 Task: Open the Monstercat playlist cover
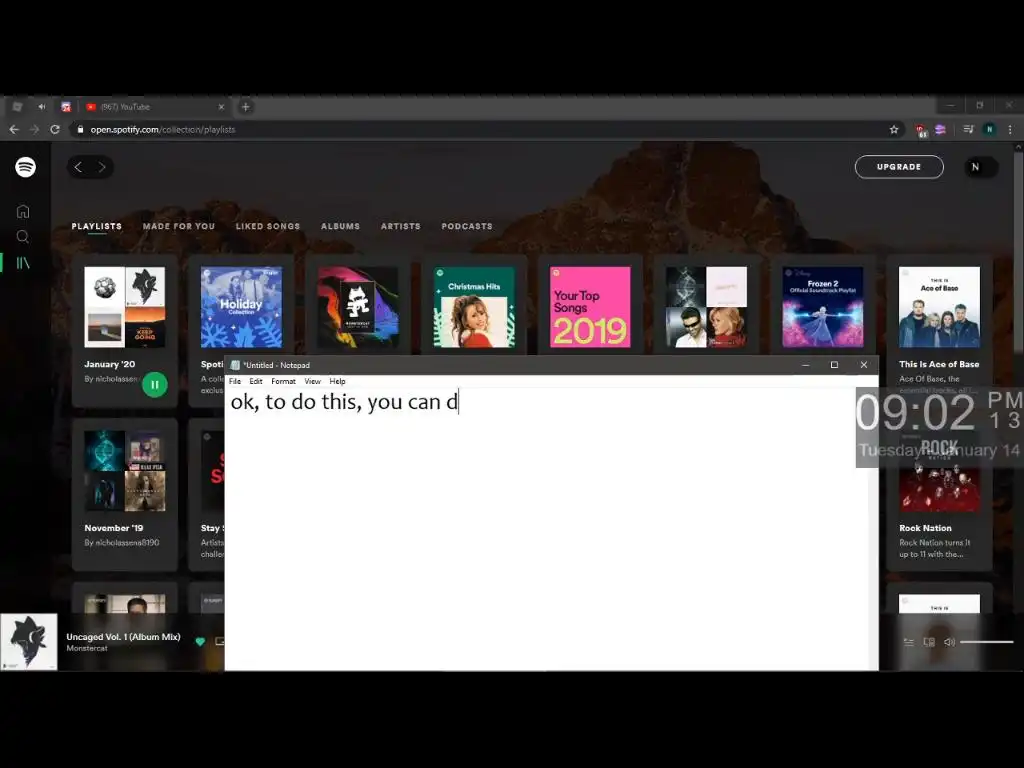tap(358, 307)
